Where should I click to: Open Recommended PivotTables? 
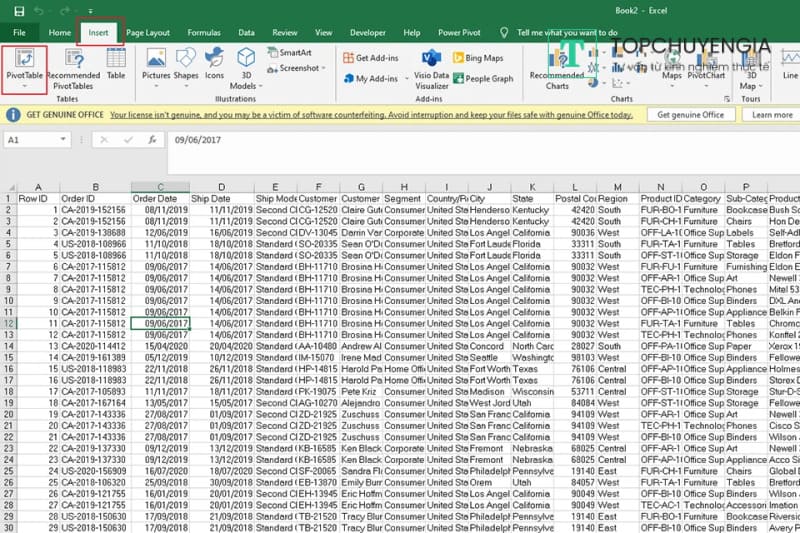[x=72, y=66]
